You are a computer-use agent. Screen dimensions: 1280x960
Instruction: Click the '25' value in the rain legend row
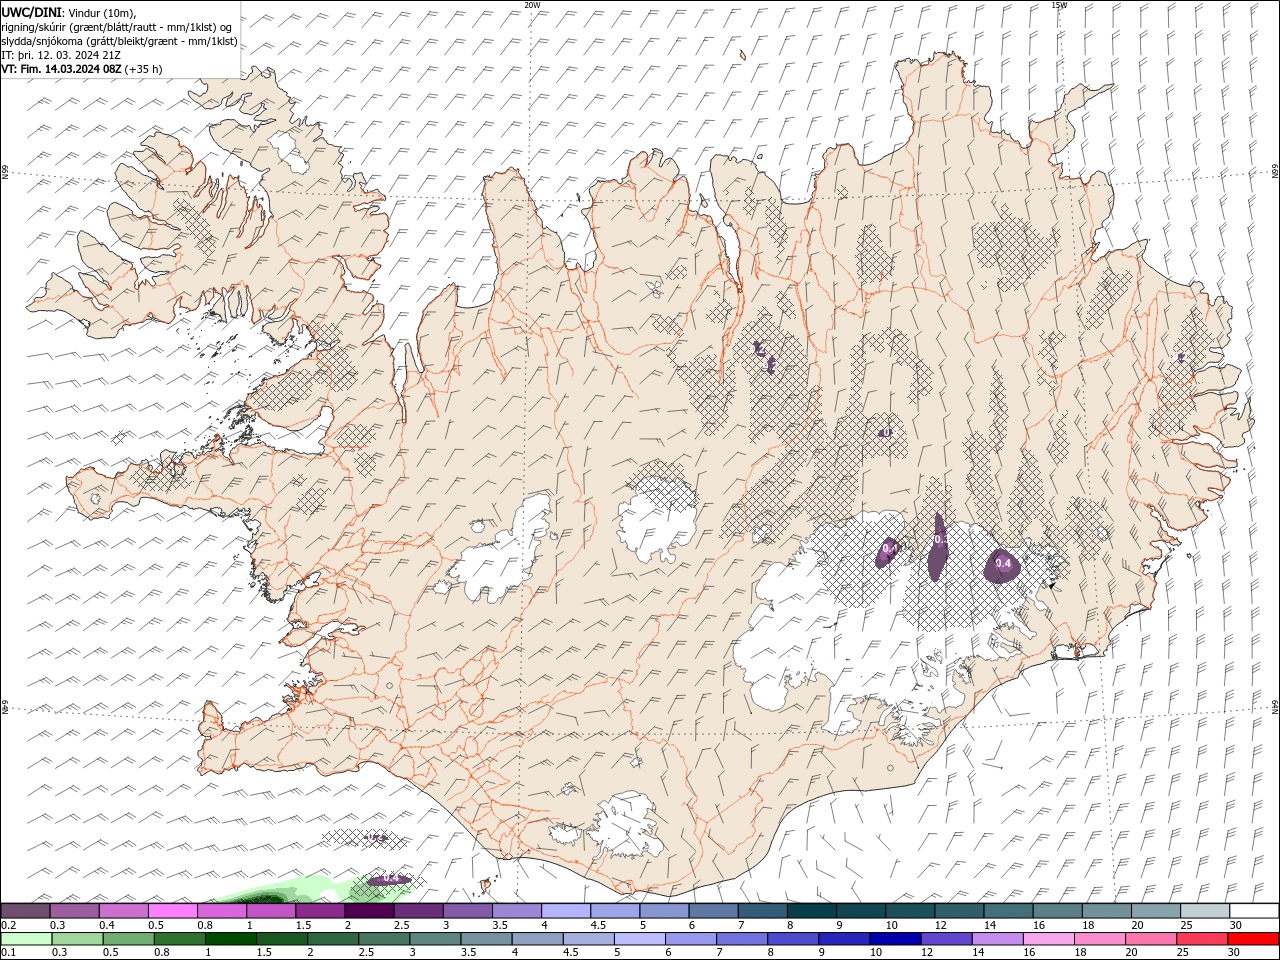point(1182,953)
